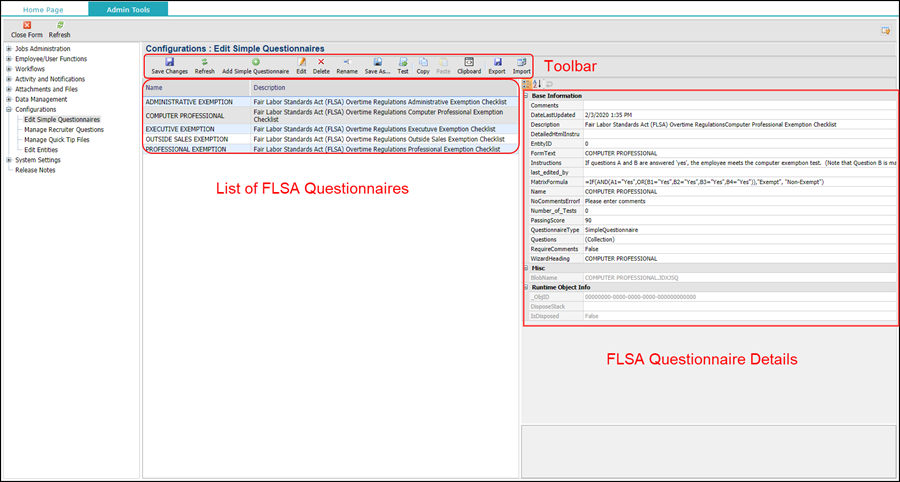This screenshot has height=482, width=900.
Task: Click the DateLastUpdated 2/3/2020 value
Action: point(740,115)
